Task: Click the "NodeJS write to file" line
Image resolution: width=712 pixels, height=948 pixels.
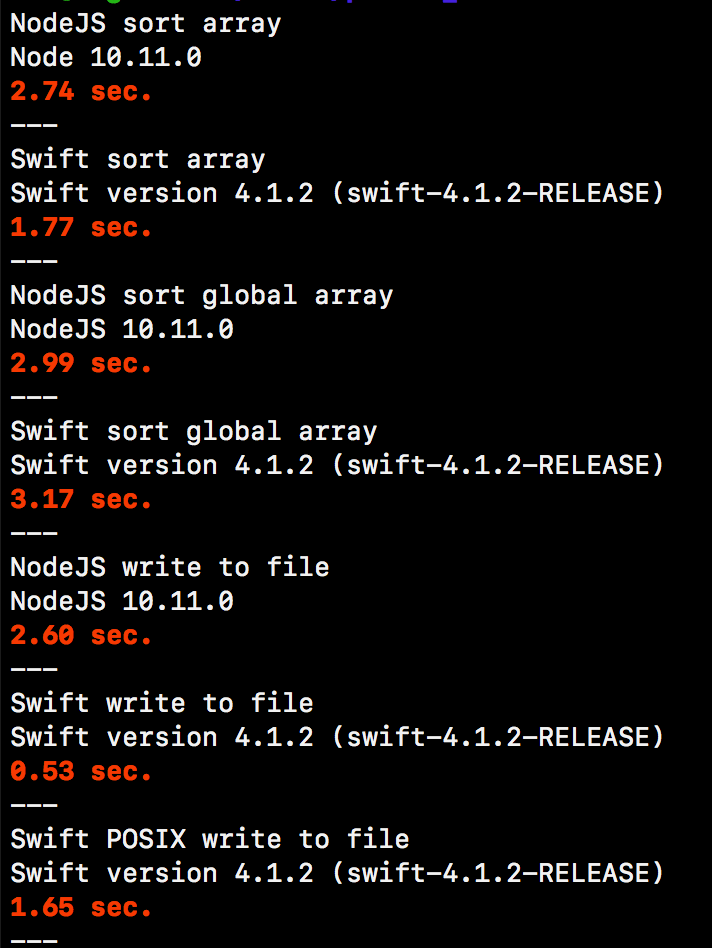Action: [x=170, y=568]
